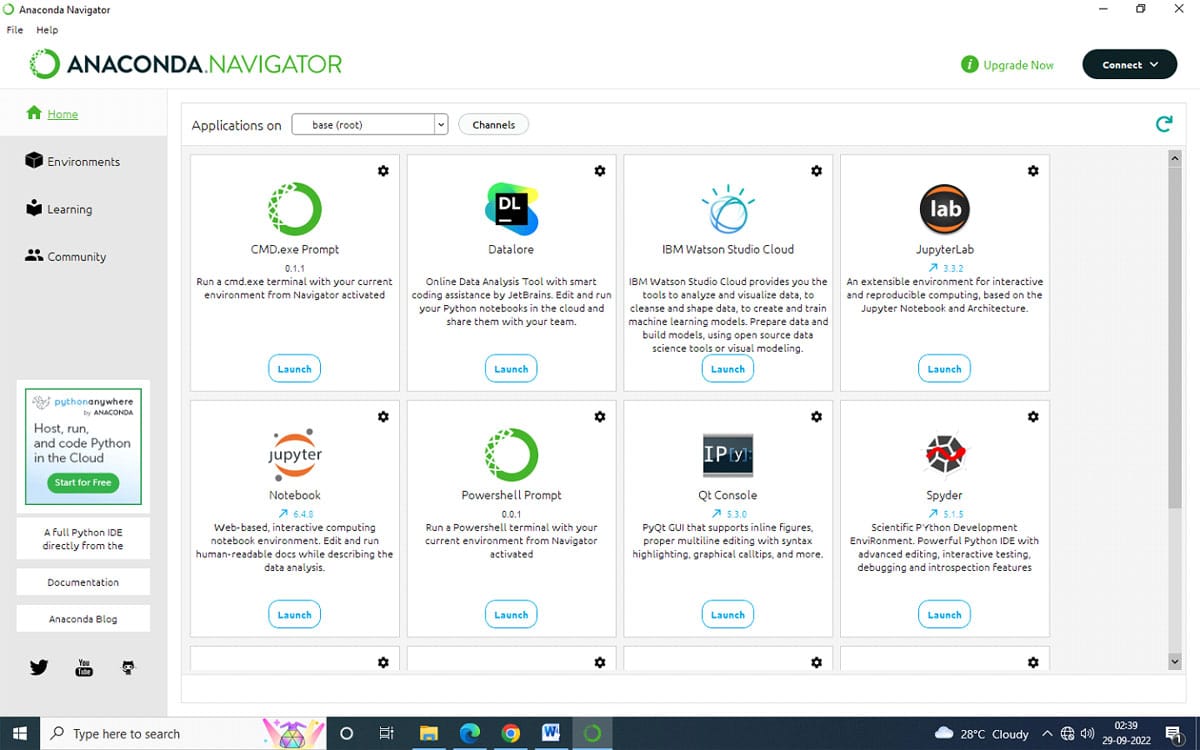Image resolution: width=1200 pixels, height=750 pixels.
Task: Click the YouTube icon in sidebar
Action: point(84,667)
